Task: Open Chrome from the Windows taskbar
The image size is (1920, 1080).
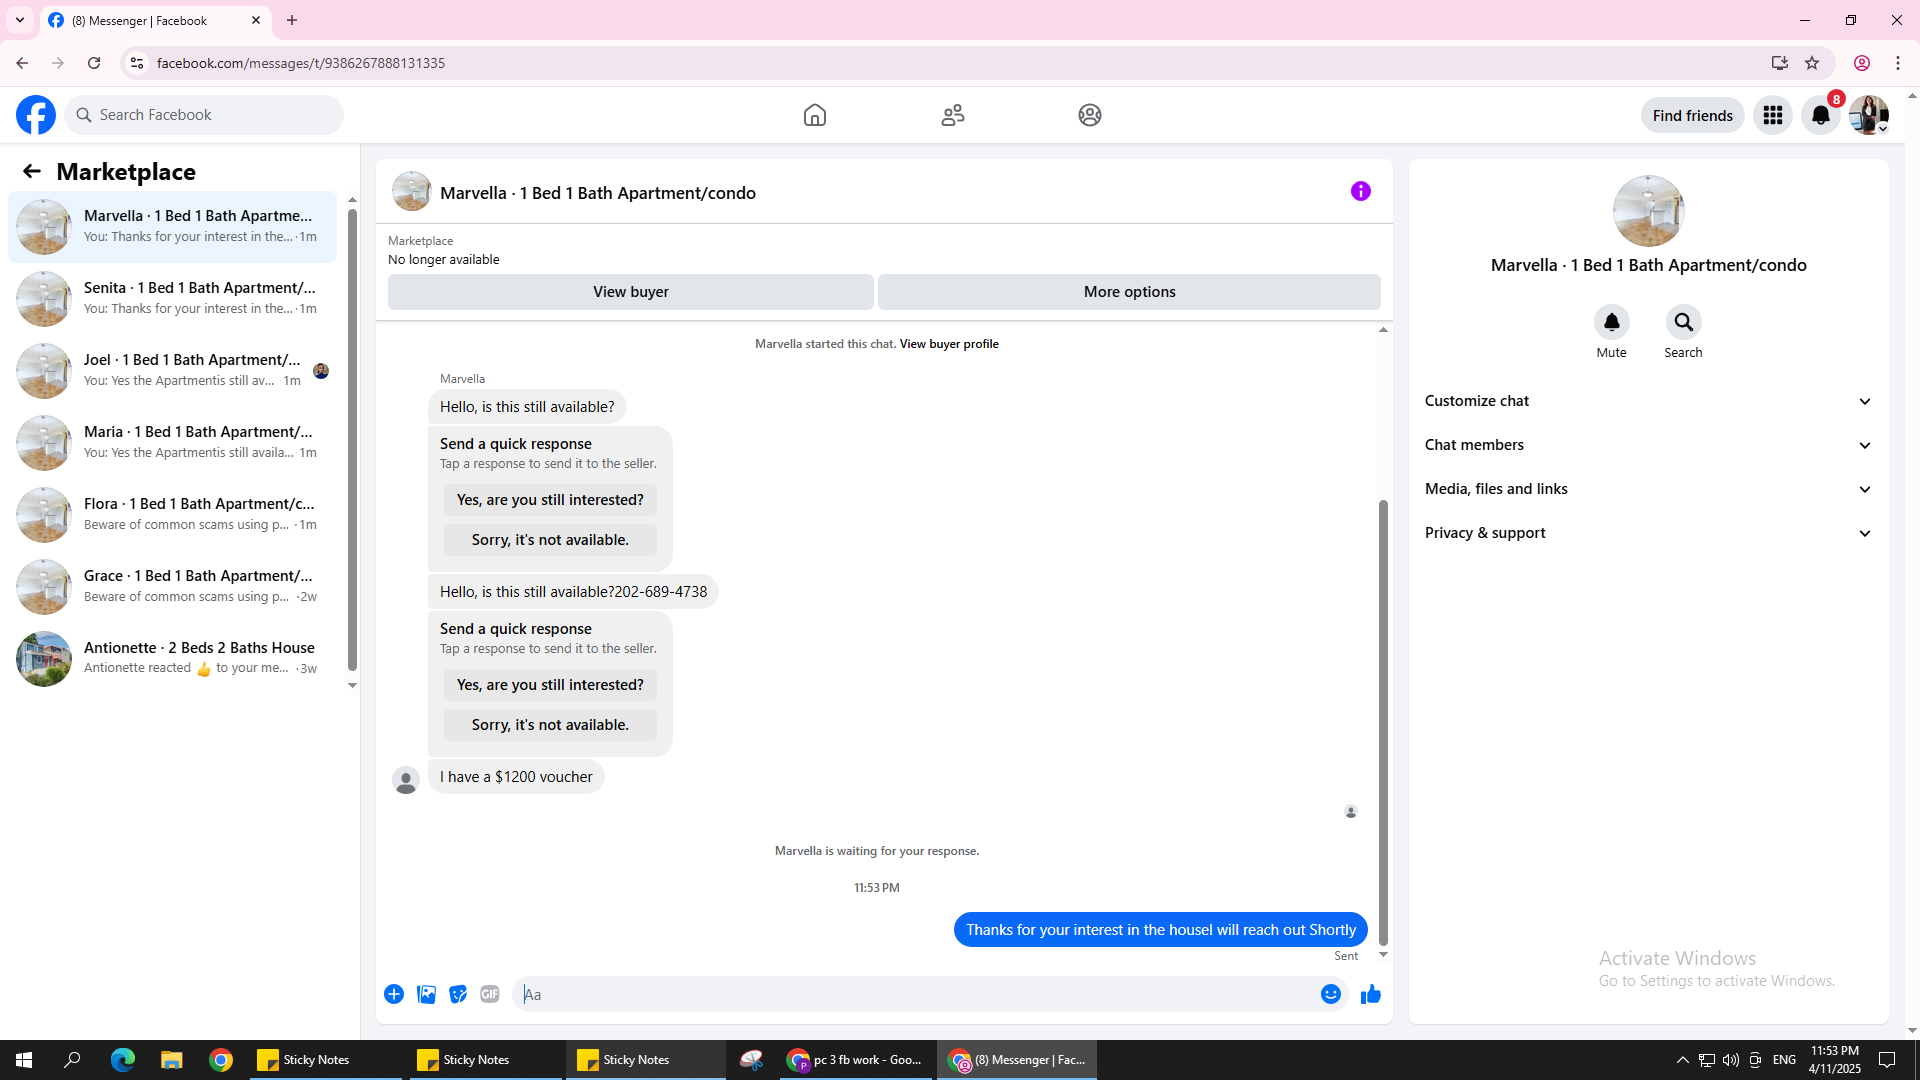Action: point(221,1060)
